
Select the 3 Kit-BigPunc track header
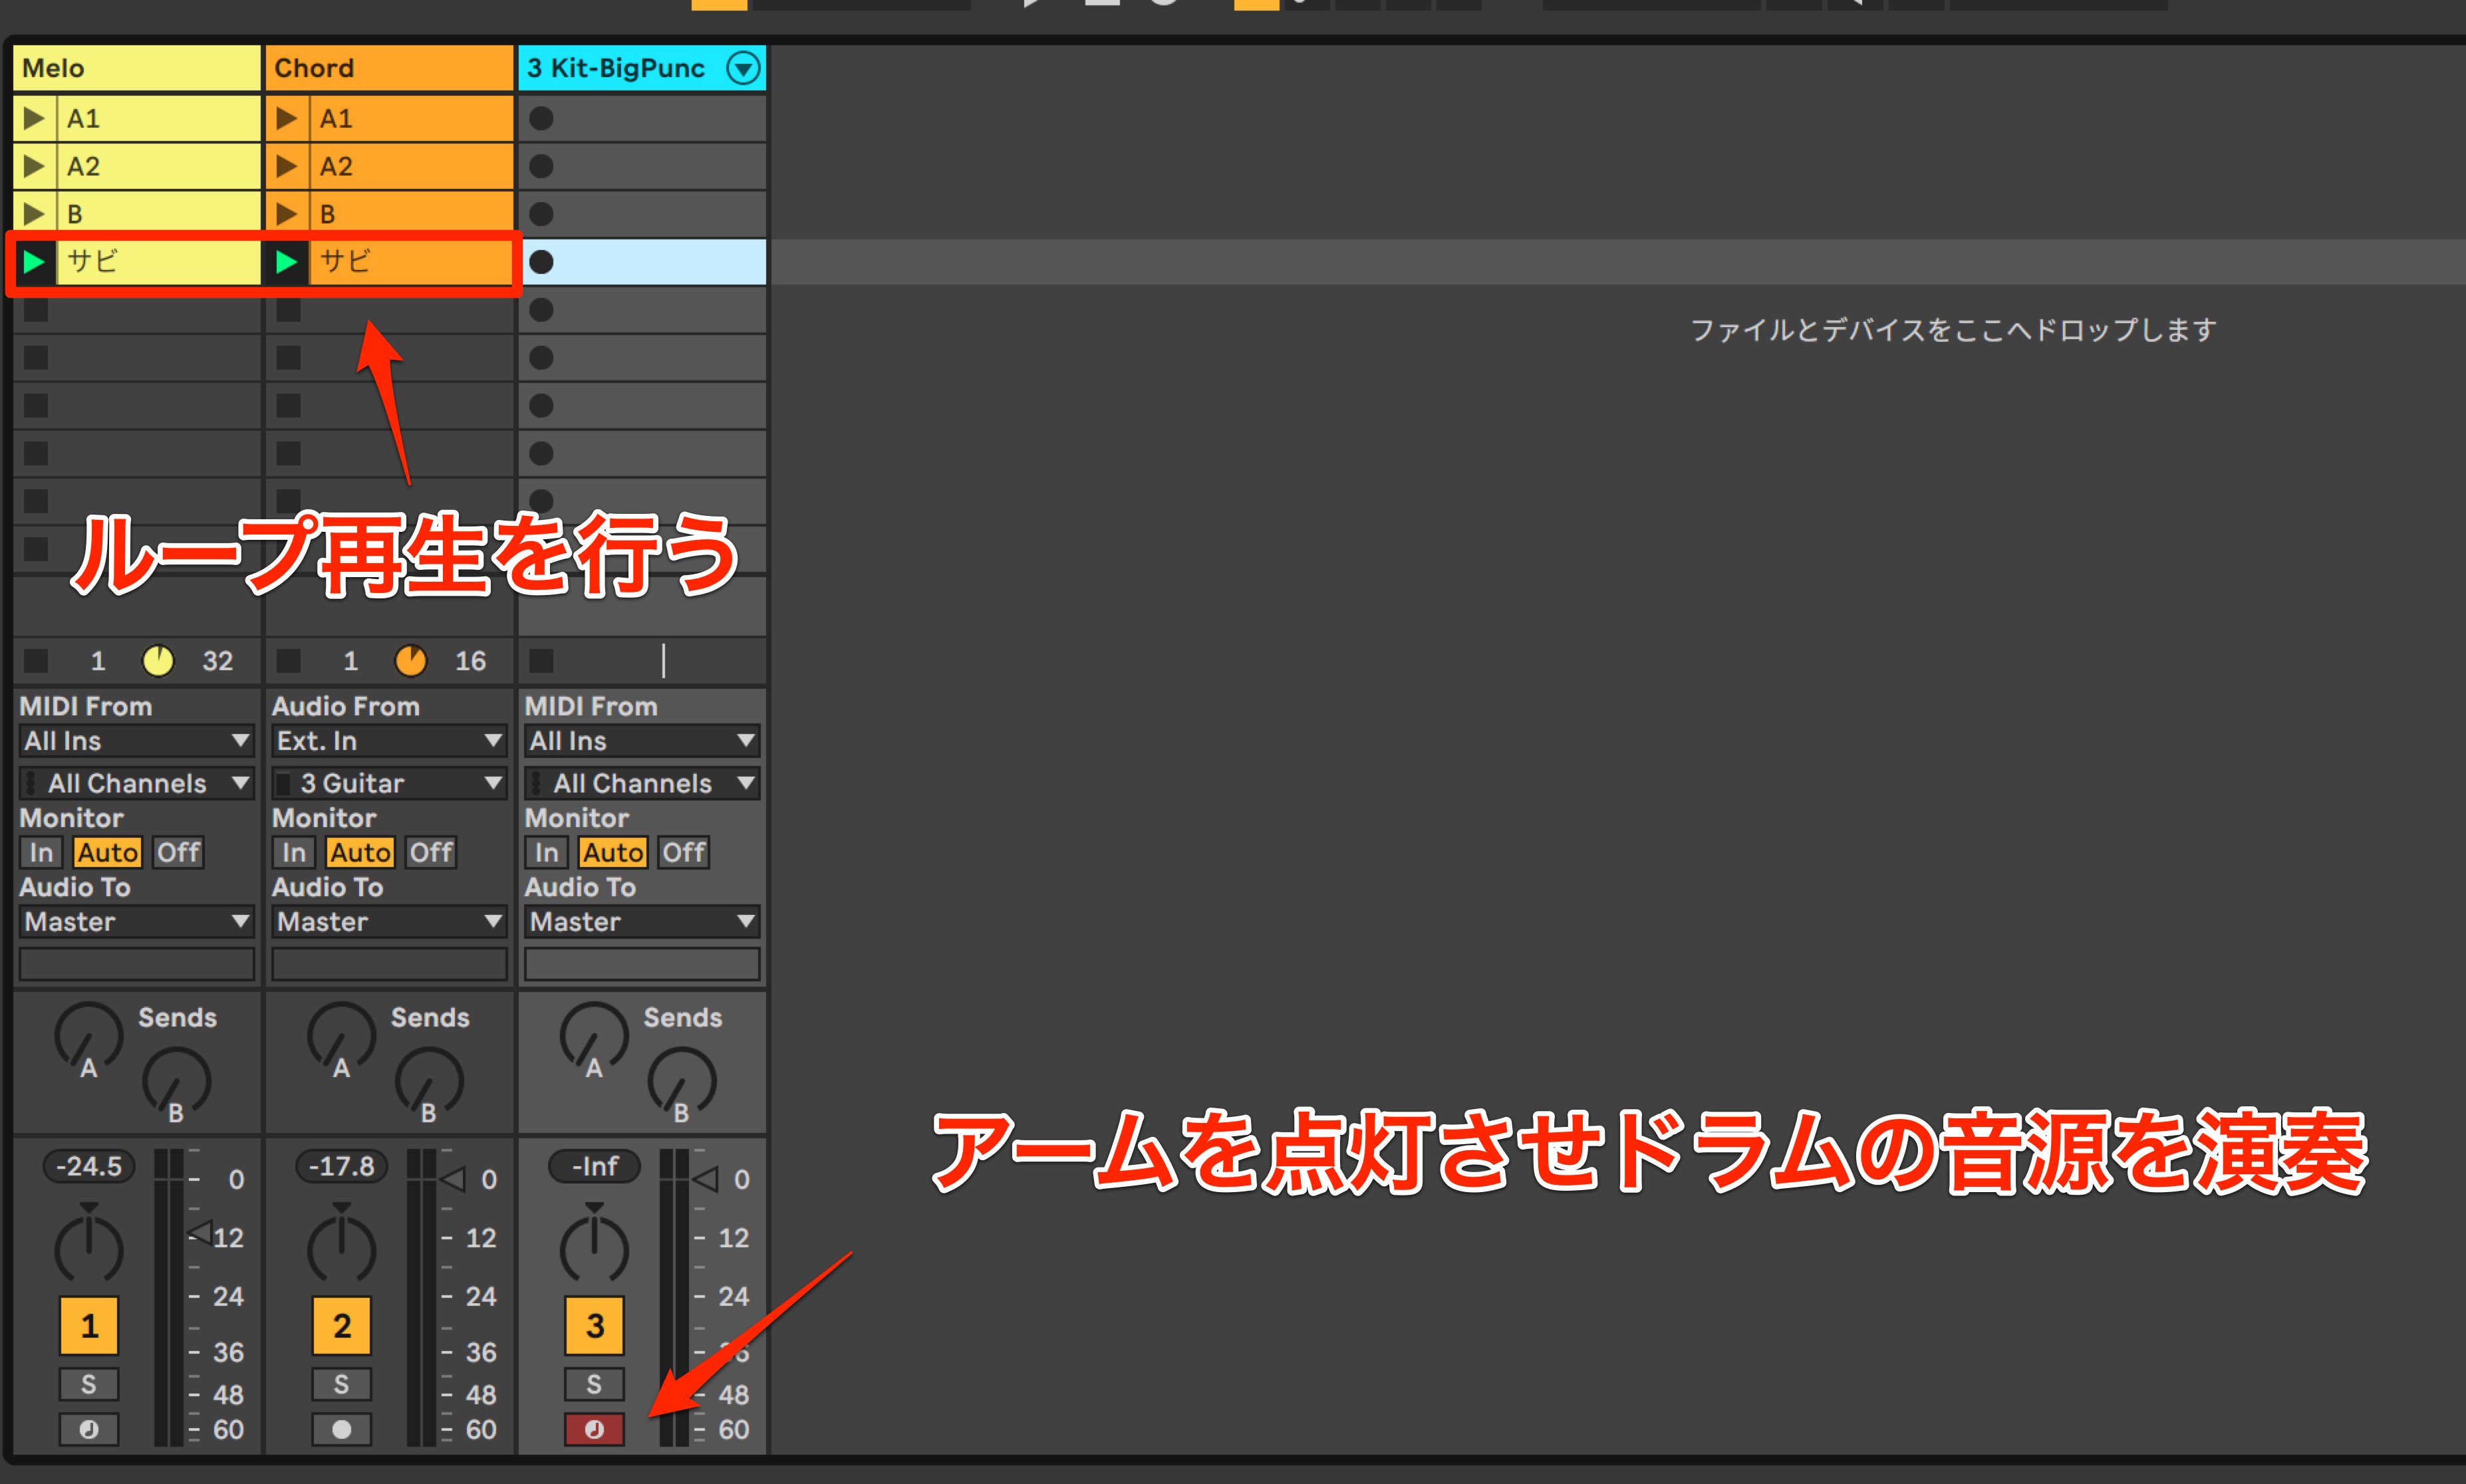pos(642,68)
